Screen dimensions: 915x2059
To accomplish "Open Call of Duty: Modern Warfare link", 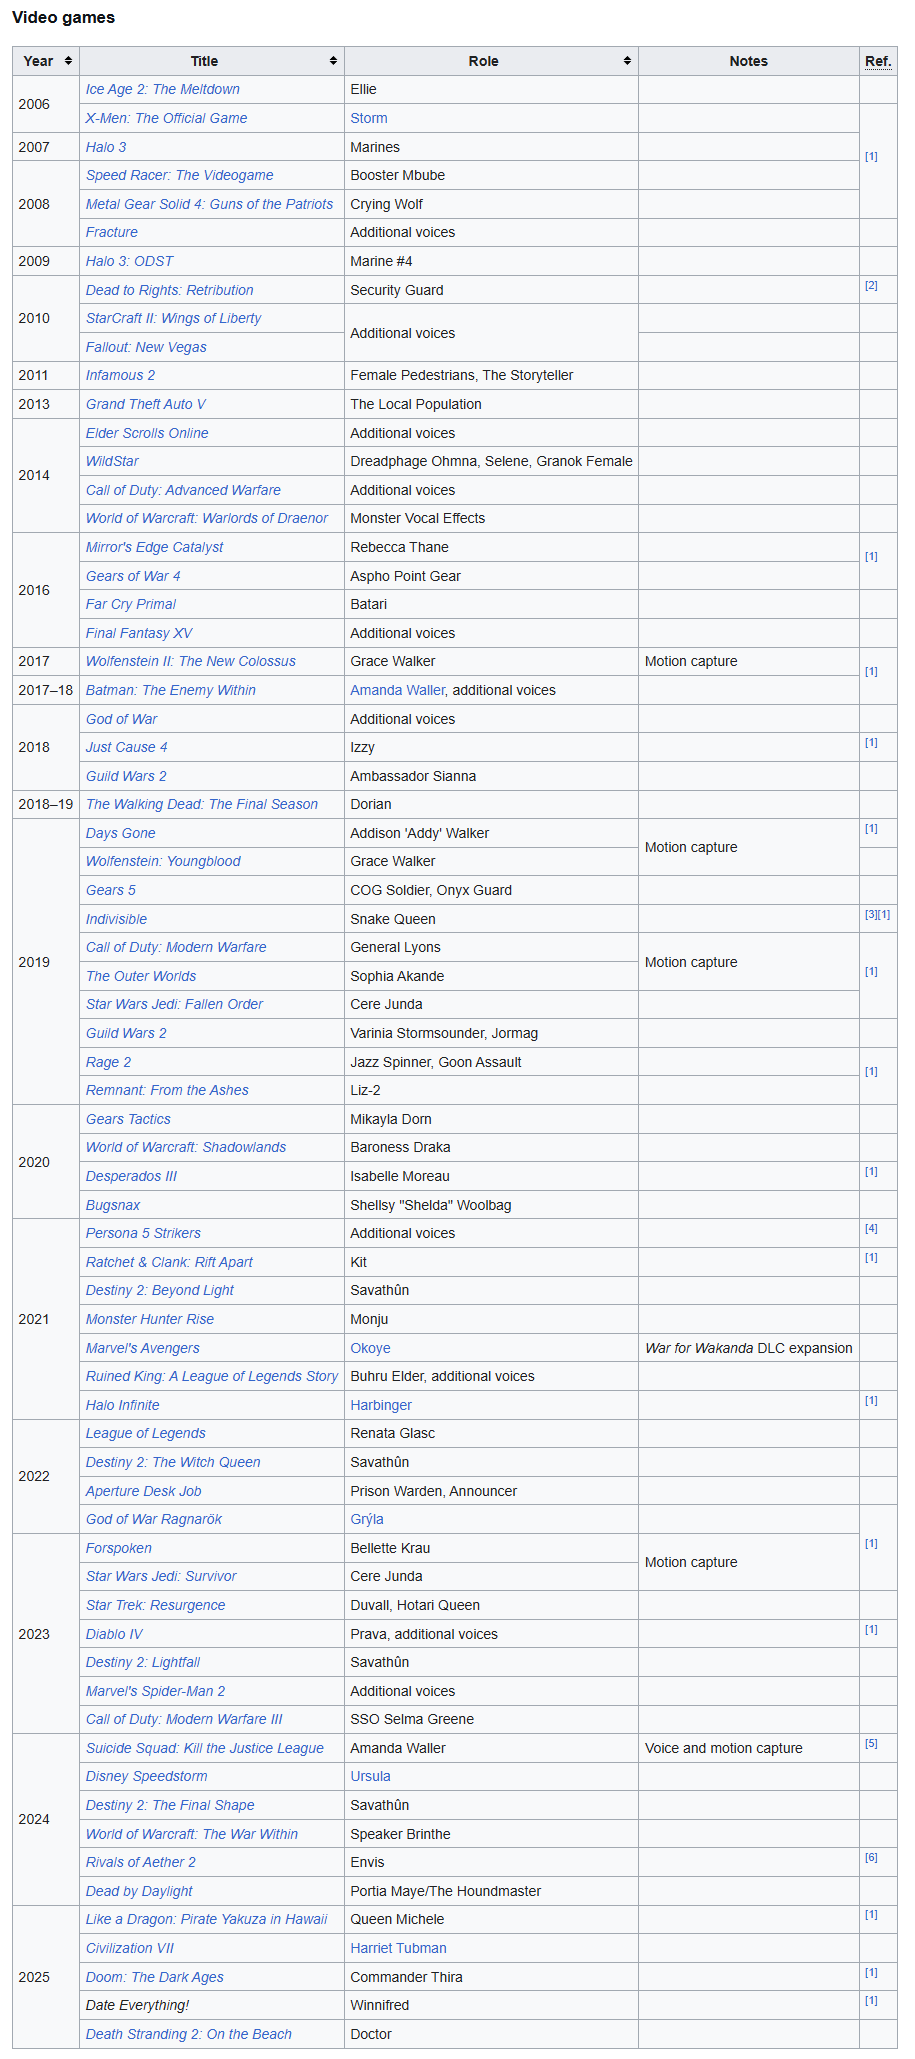I will tap(176, 947).
